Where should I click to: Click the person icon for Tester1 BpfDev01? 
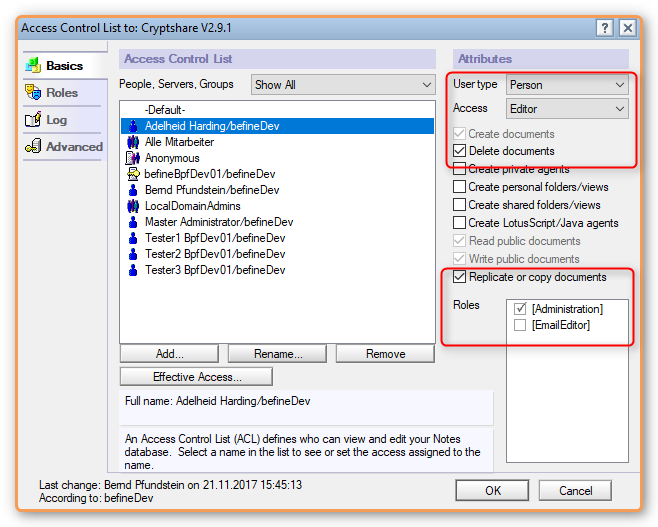[133, 237]
